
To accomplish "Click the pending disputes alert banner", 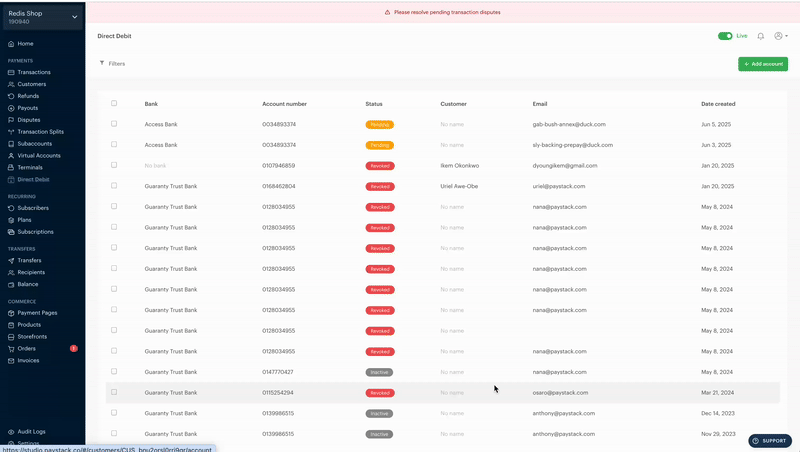I will point(443,12).
